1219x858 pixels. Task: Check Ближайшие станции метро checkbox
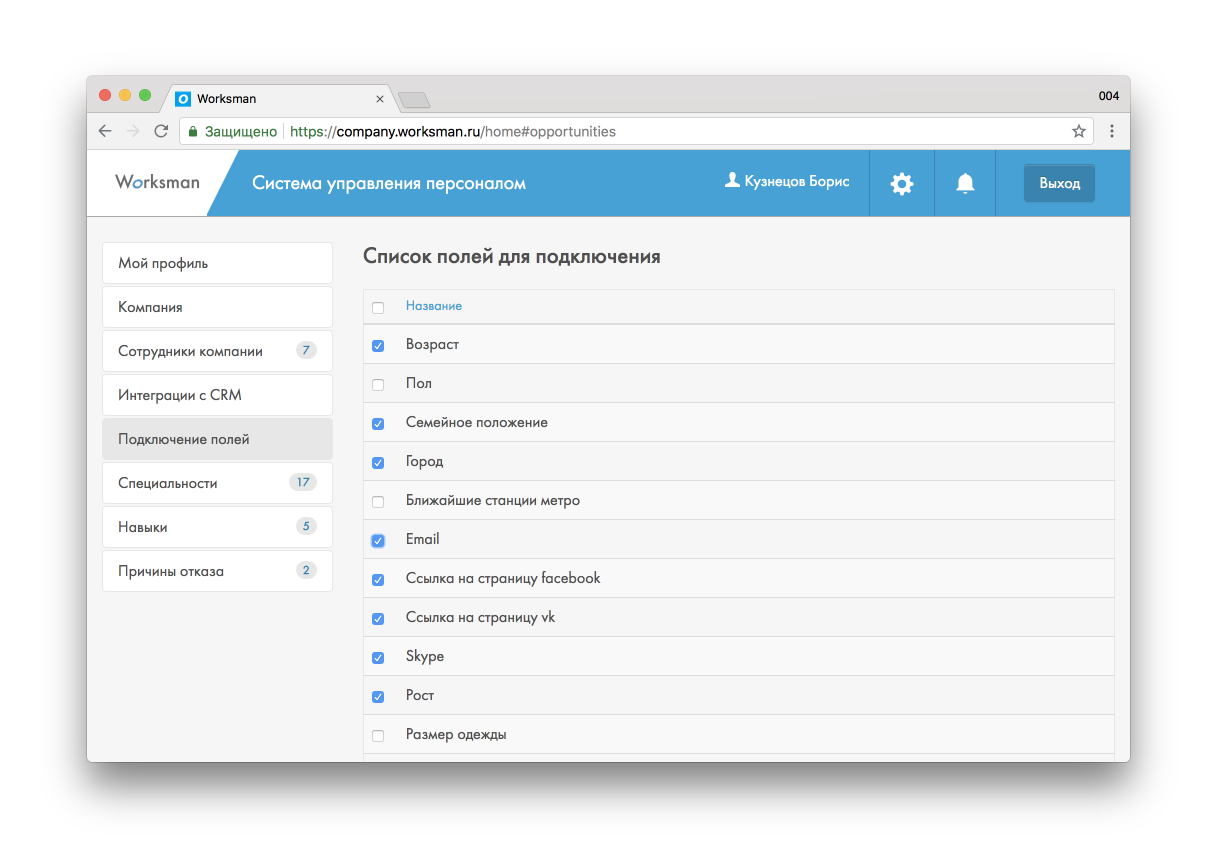click(x=378, y=502)
